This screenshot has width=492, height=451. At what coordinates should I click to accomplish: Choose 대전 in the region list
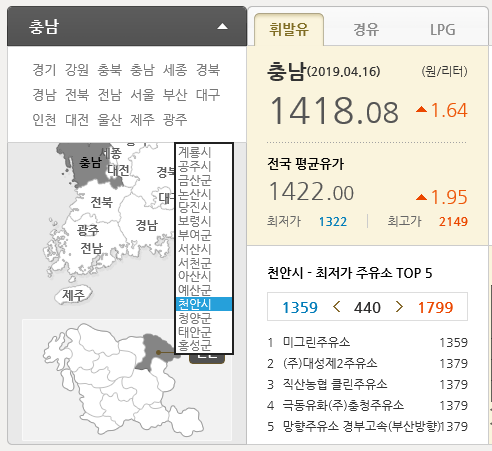point(77,120)
